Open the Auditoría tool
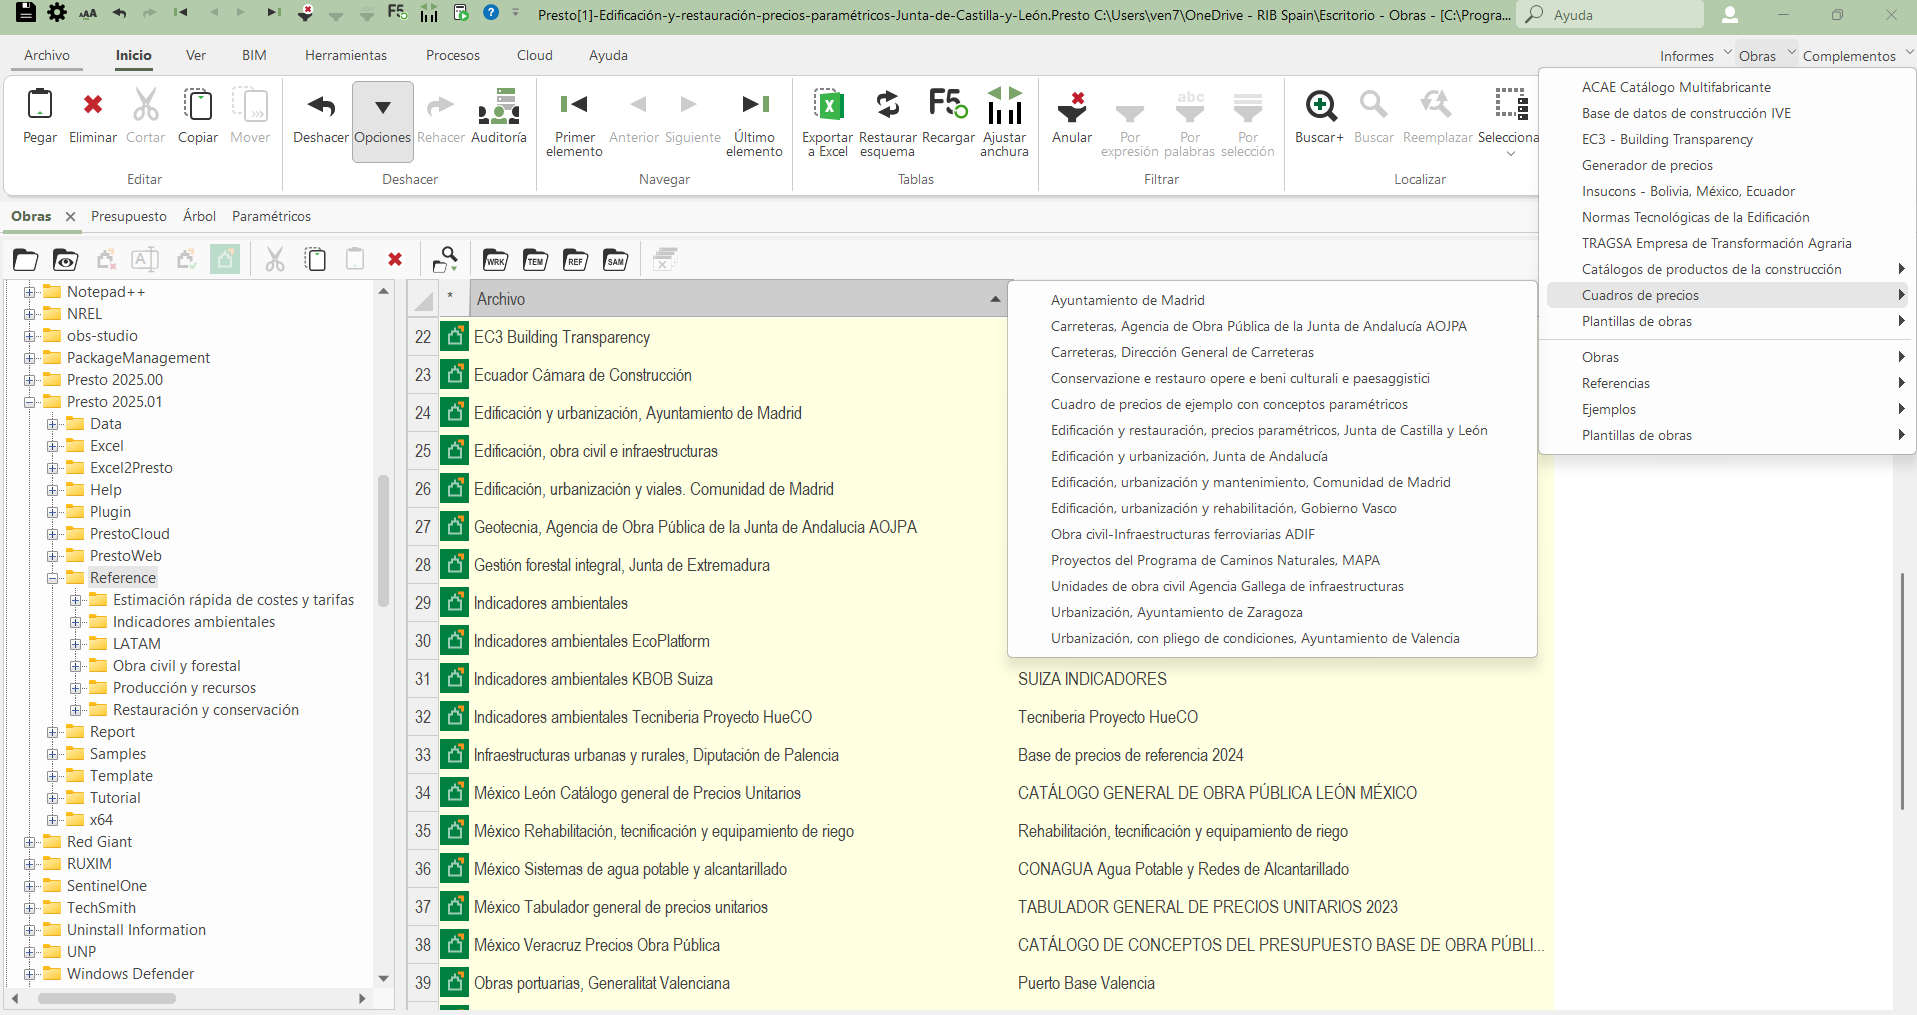This screenshot has width=1917, height=1015. [498, 105]
